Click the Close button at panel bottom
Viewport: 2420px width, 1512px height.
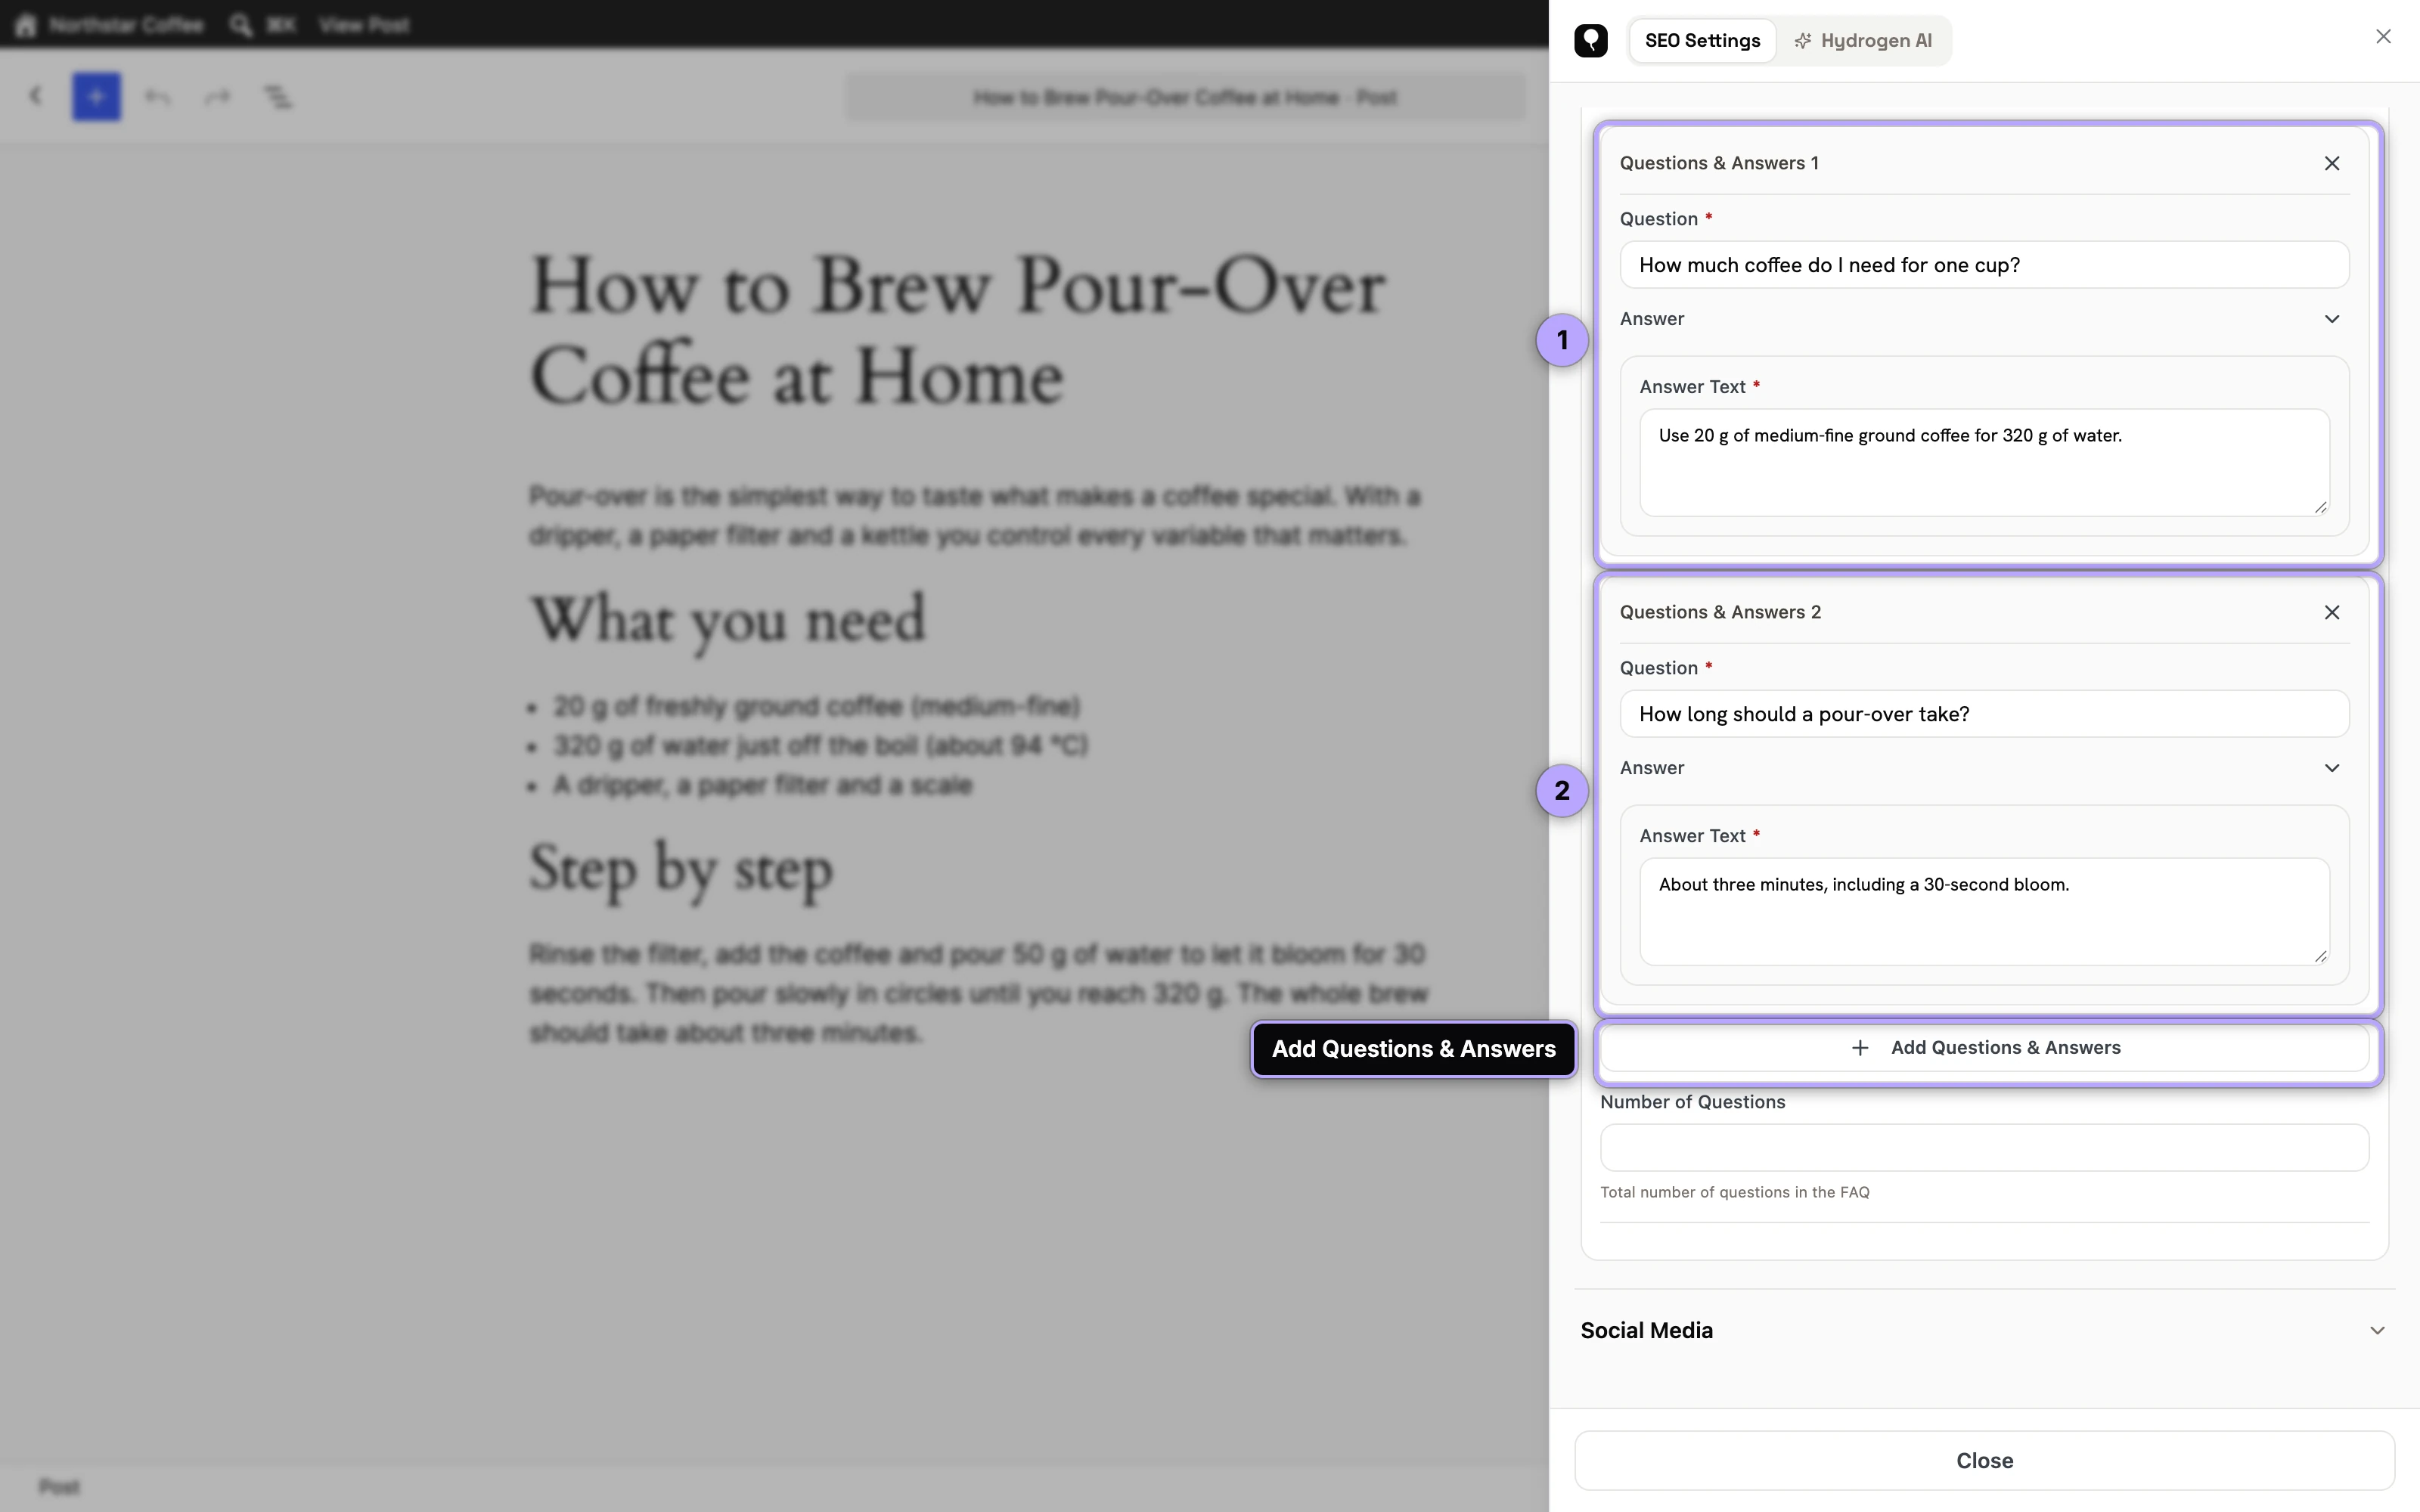pos(1984,1460)
